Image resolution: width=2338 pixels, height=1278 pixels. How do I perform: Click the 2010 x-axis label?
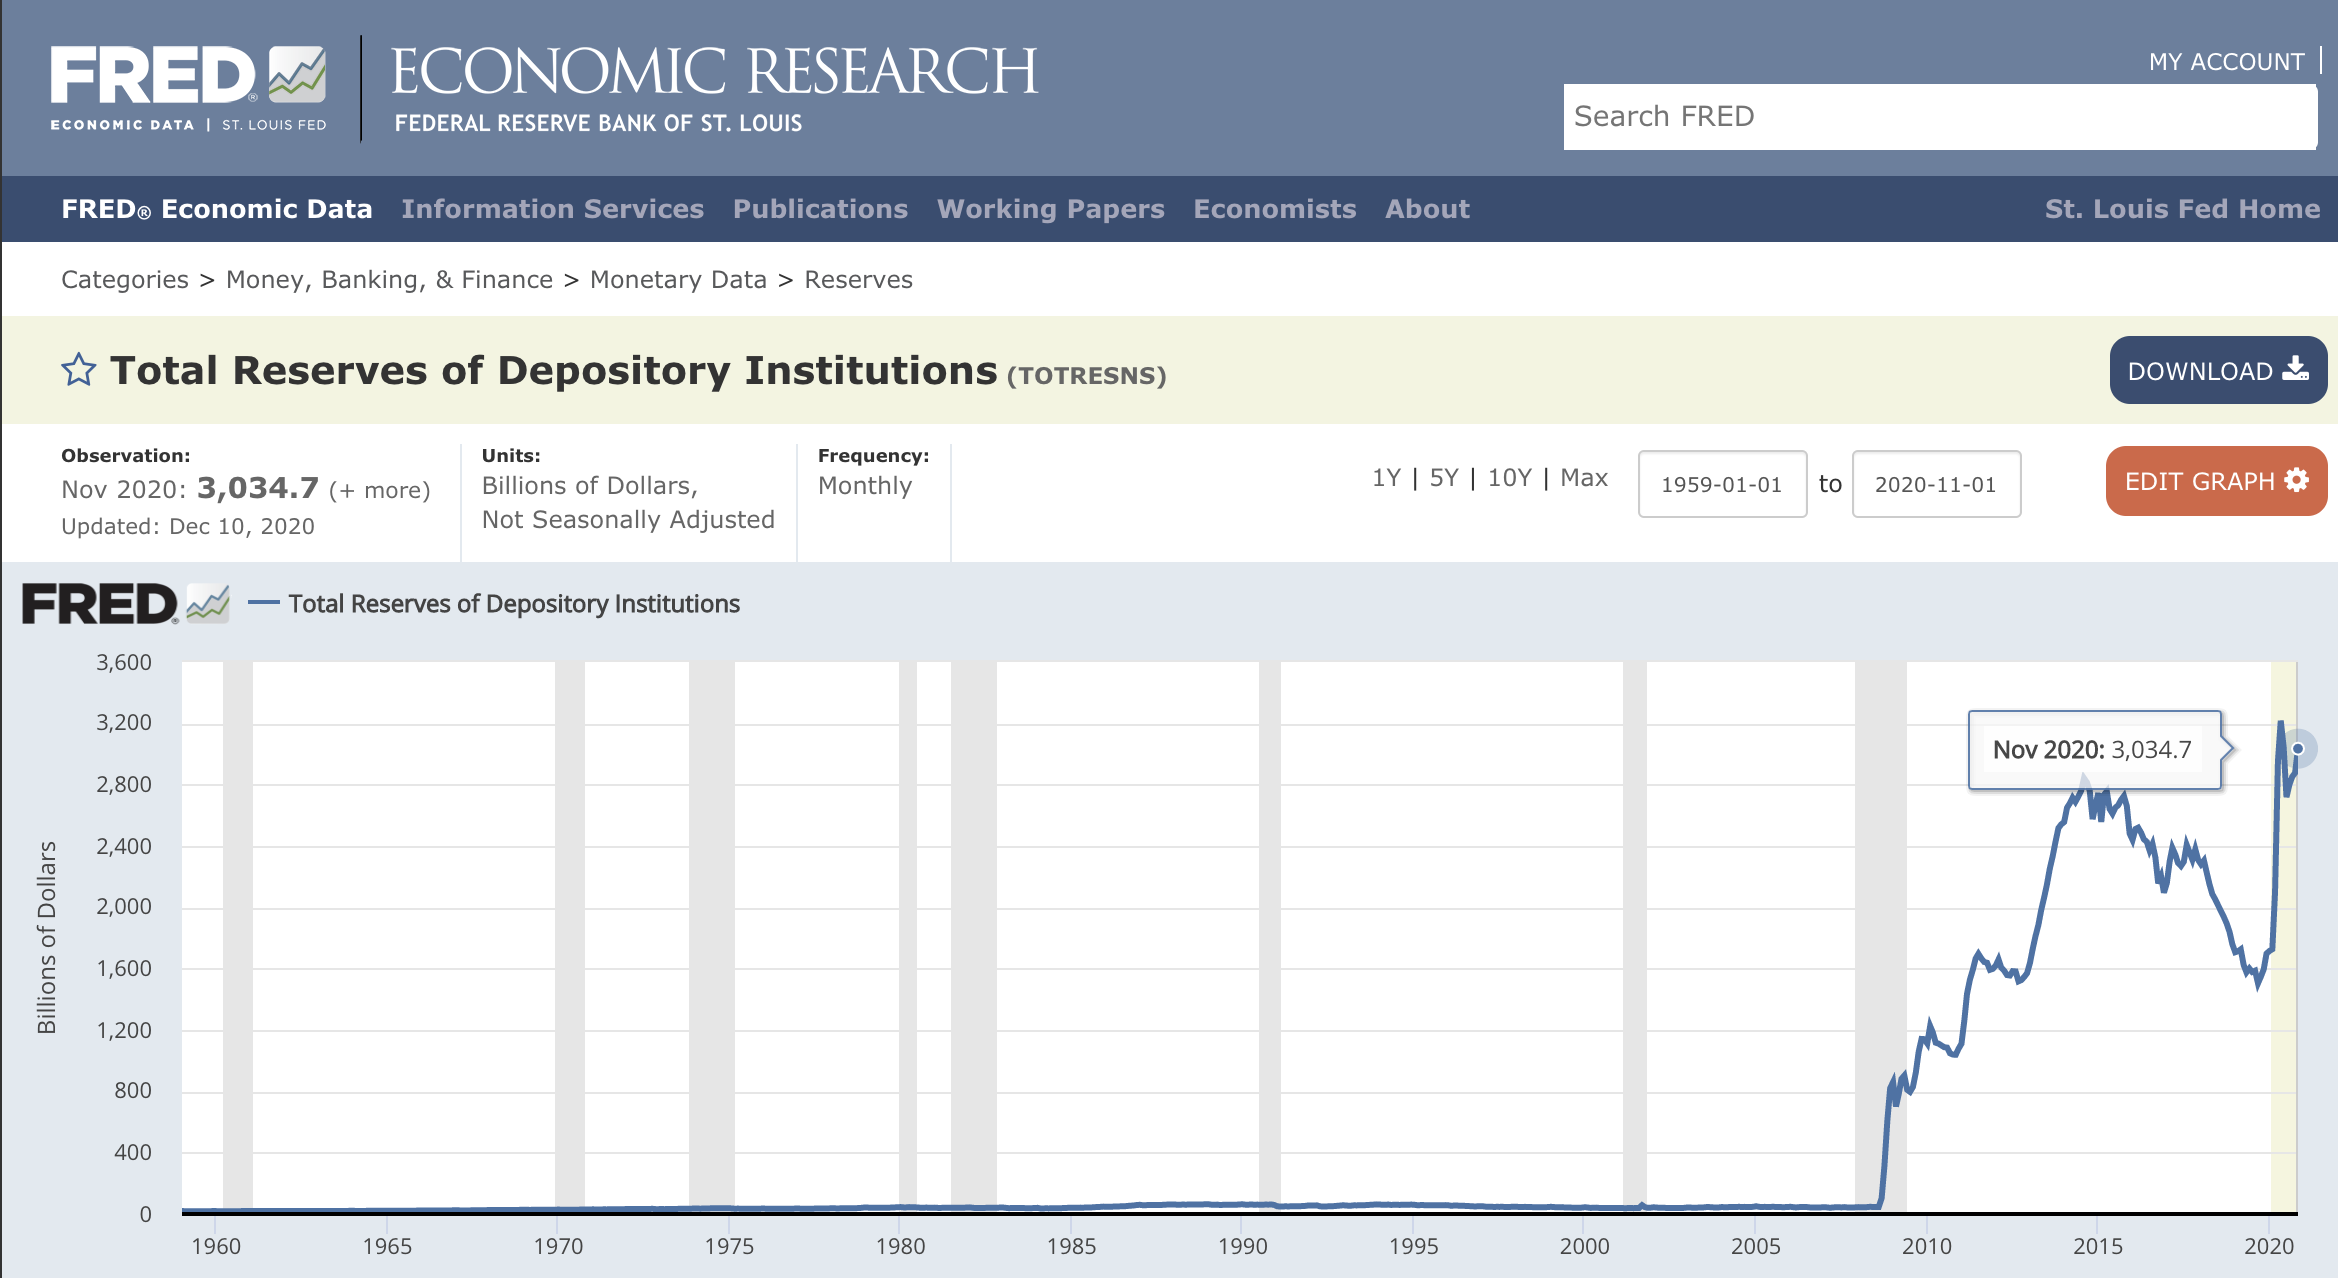click(x=1926, y=1246)
